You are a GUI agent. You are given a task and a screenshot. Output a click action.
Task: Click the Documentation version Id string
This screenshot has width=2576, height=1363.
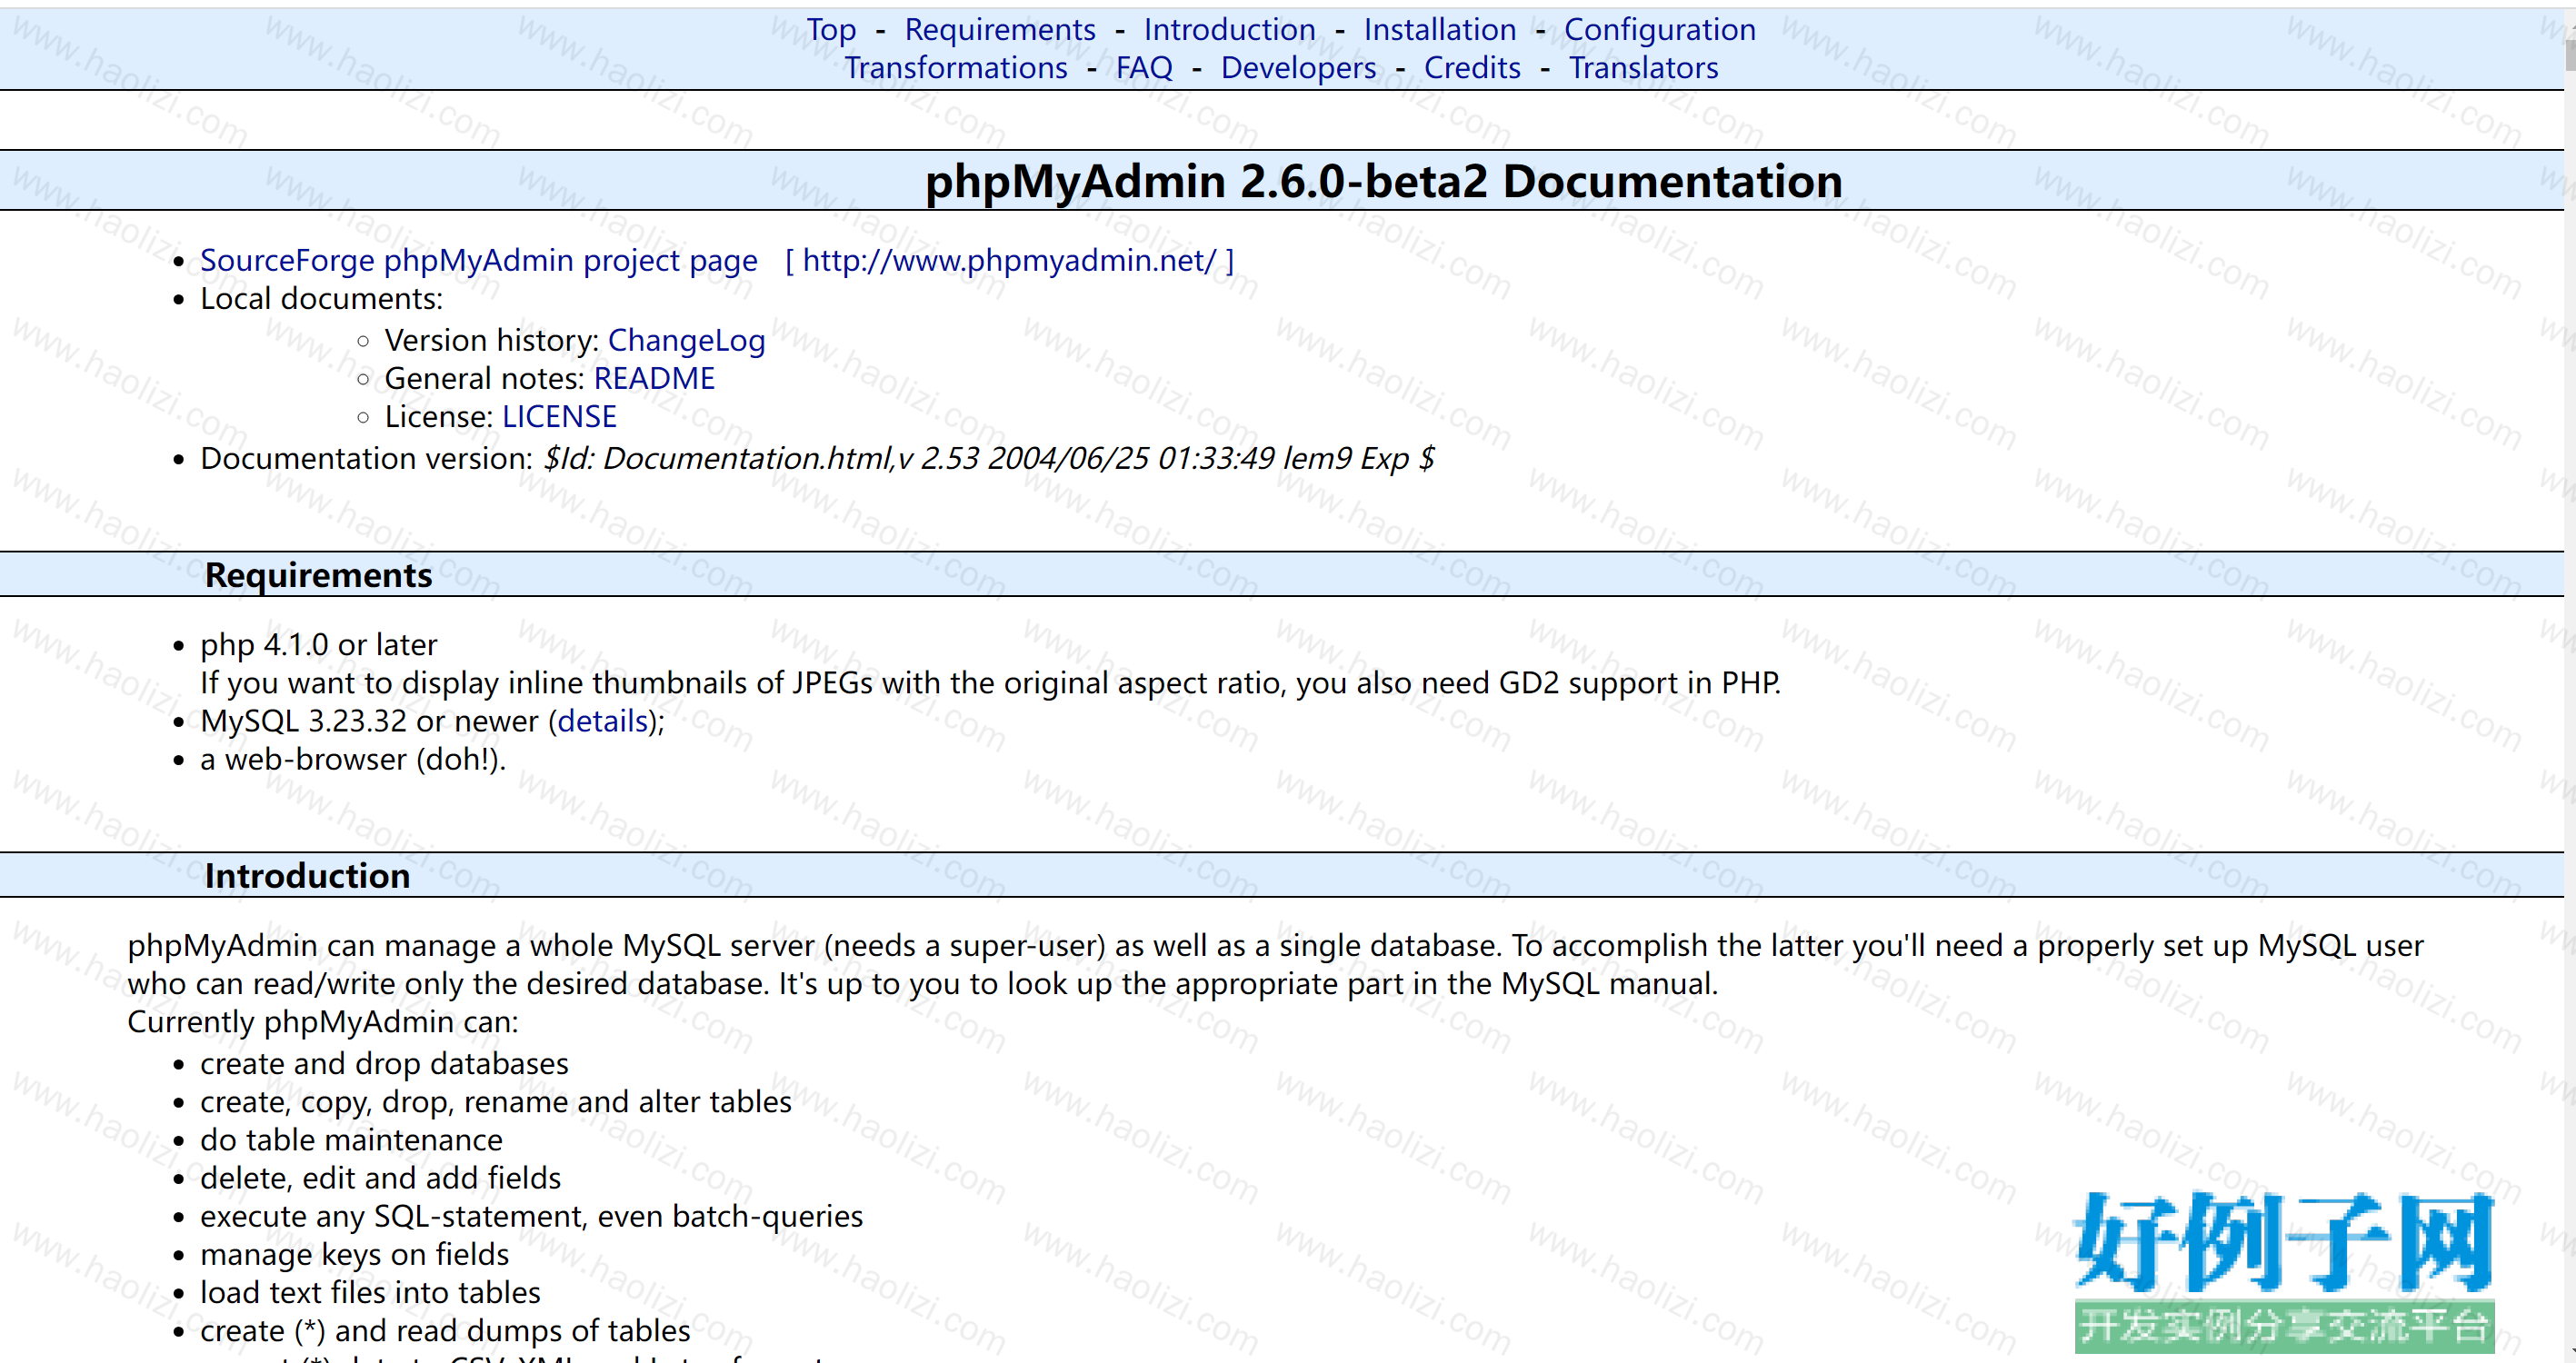(989, 459)
